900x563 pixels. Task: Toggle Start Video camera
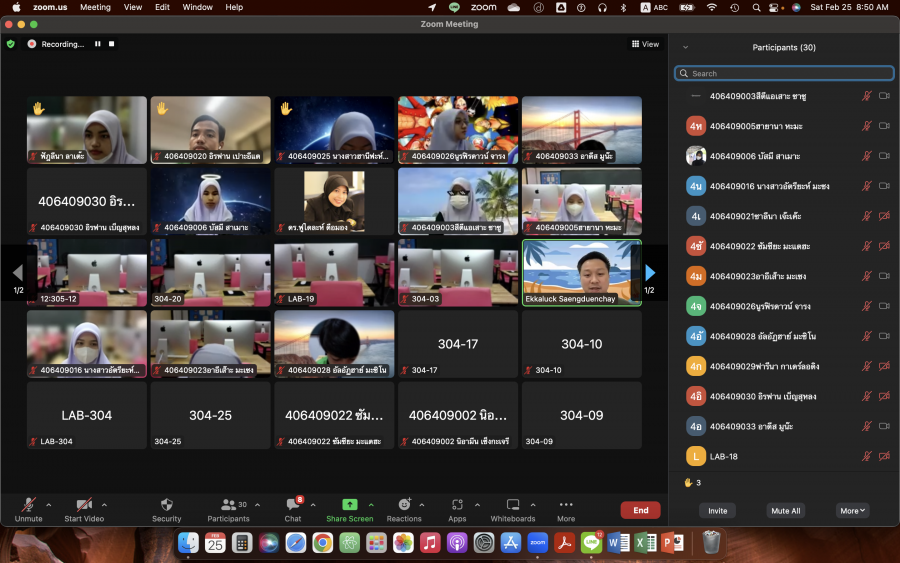point(84,505)
